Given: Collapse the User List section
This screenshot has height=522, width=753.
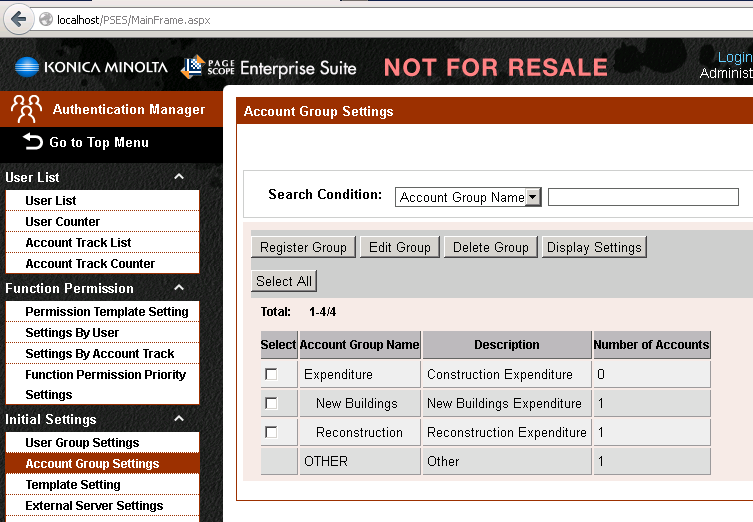Looking at the screenshot, I should coord(179,177).
